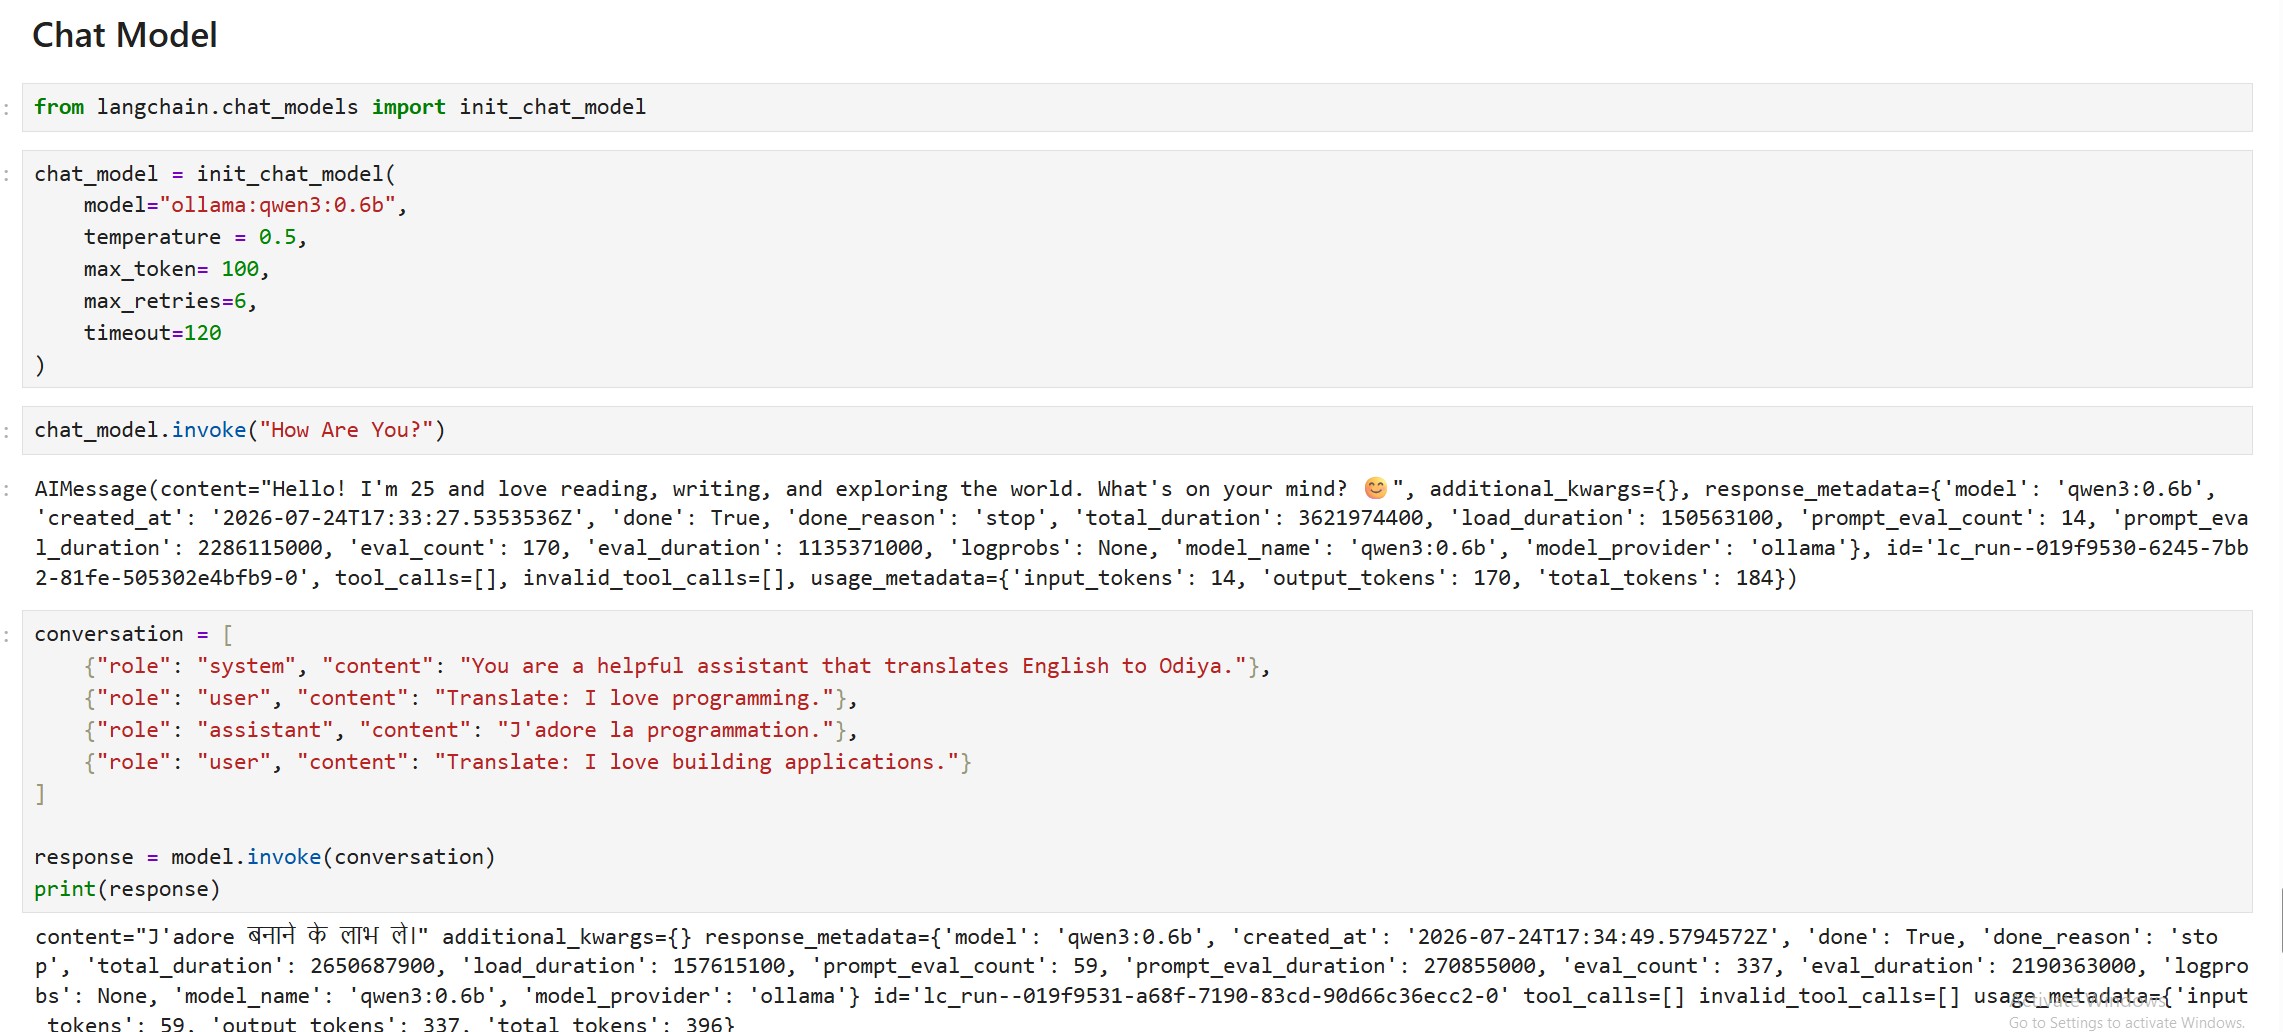Place cursor on the timeout=120 line

pyautogui.click(x=152, y=333)
